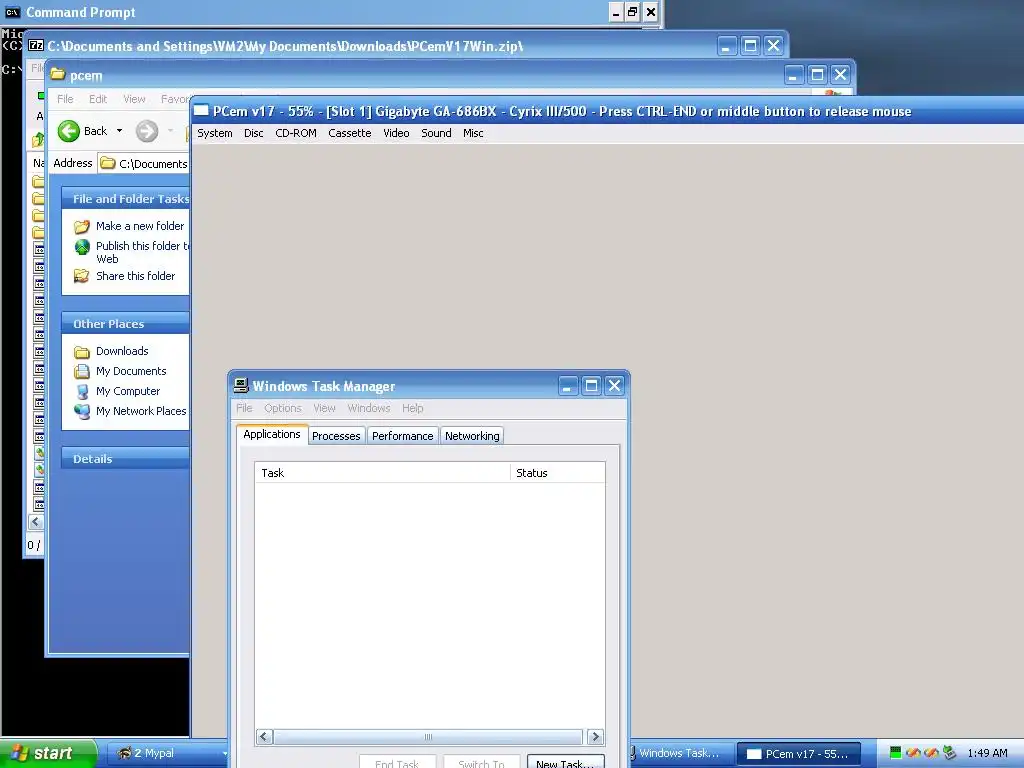The height and width of the screenshot is (768, 1024).
Task: Click the Downloads folder icon
Action: click(x=82, y=352)
